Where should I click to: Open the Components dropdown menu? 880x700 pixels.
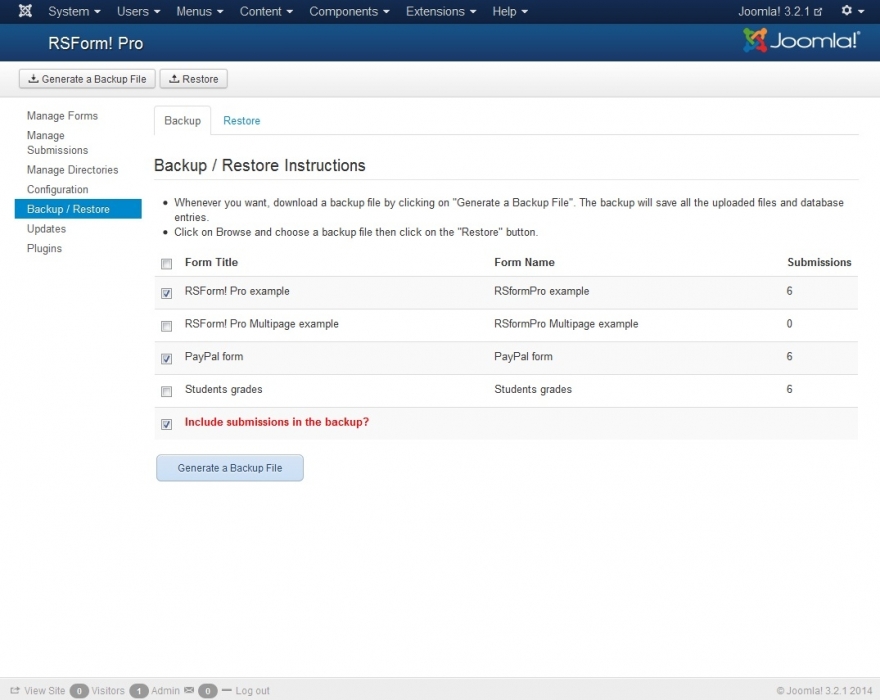[x=349, y=11]
